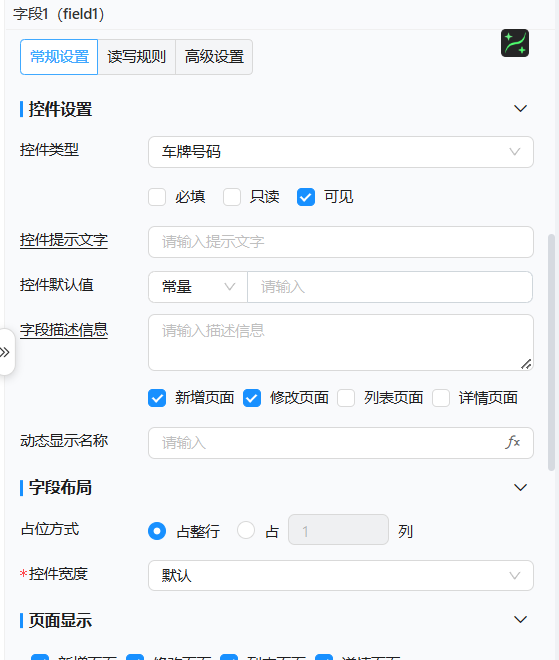Screen dimensions: 559x660
Task: Enable the 必填 checkbox
Action: point(157,197)
